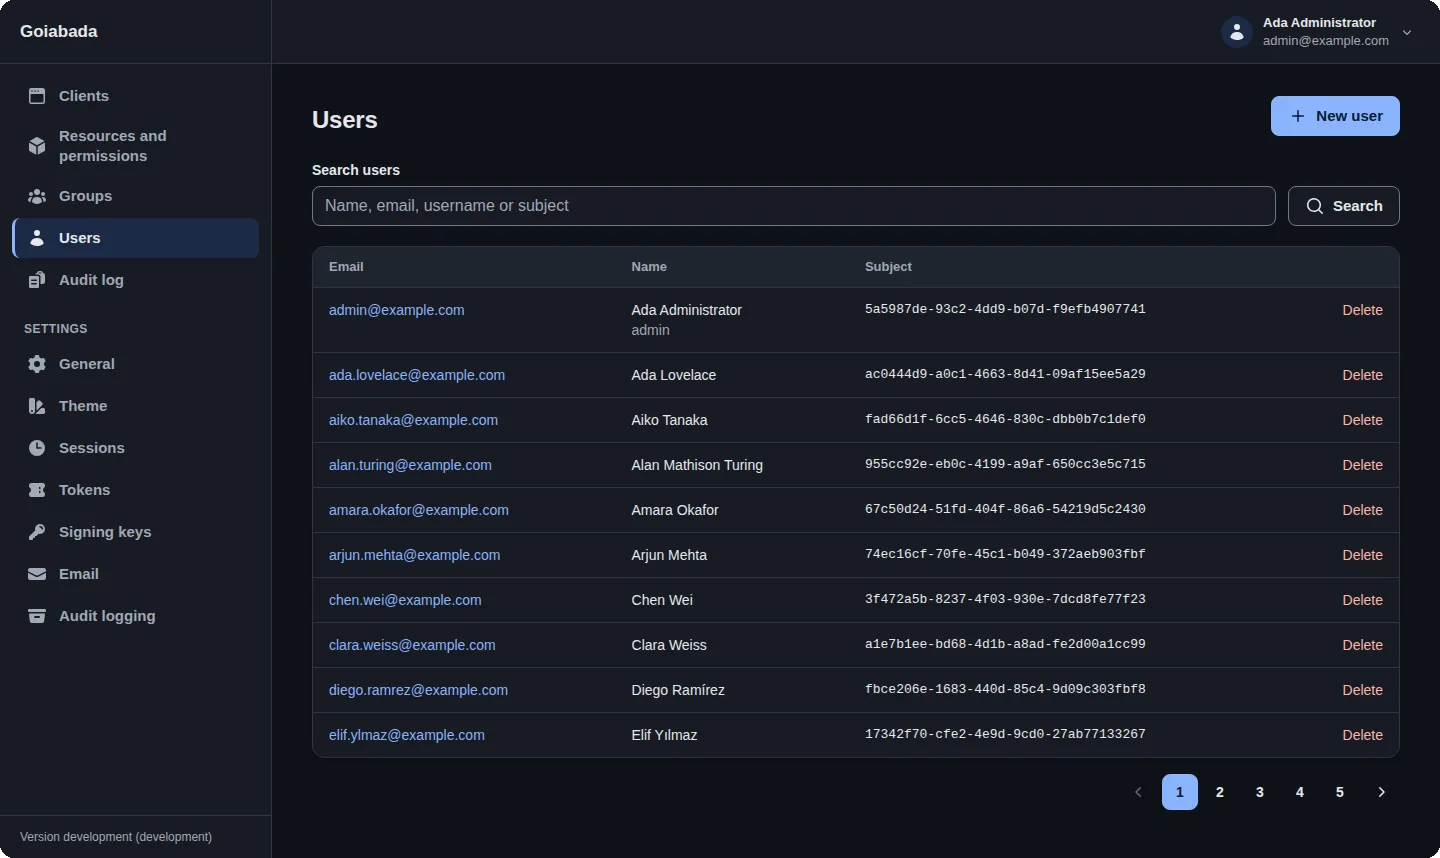
Task: Open Signing keys settings
Action: click(x=136, y=532)
